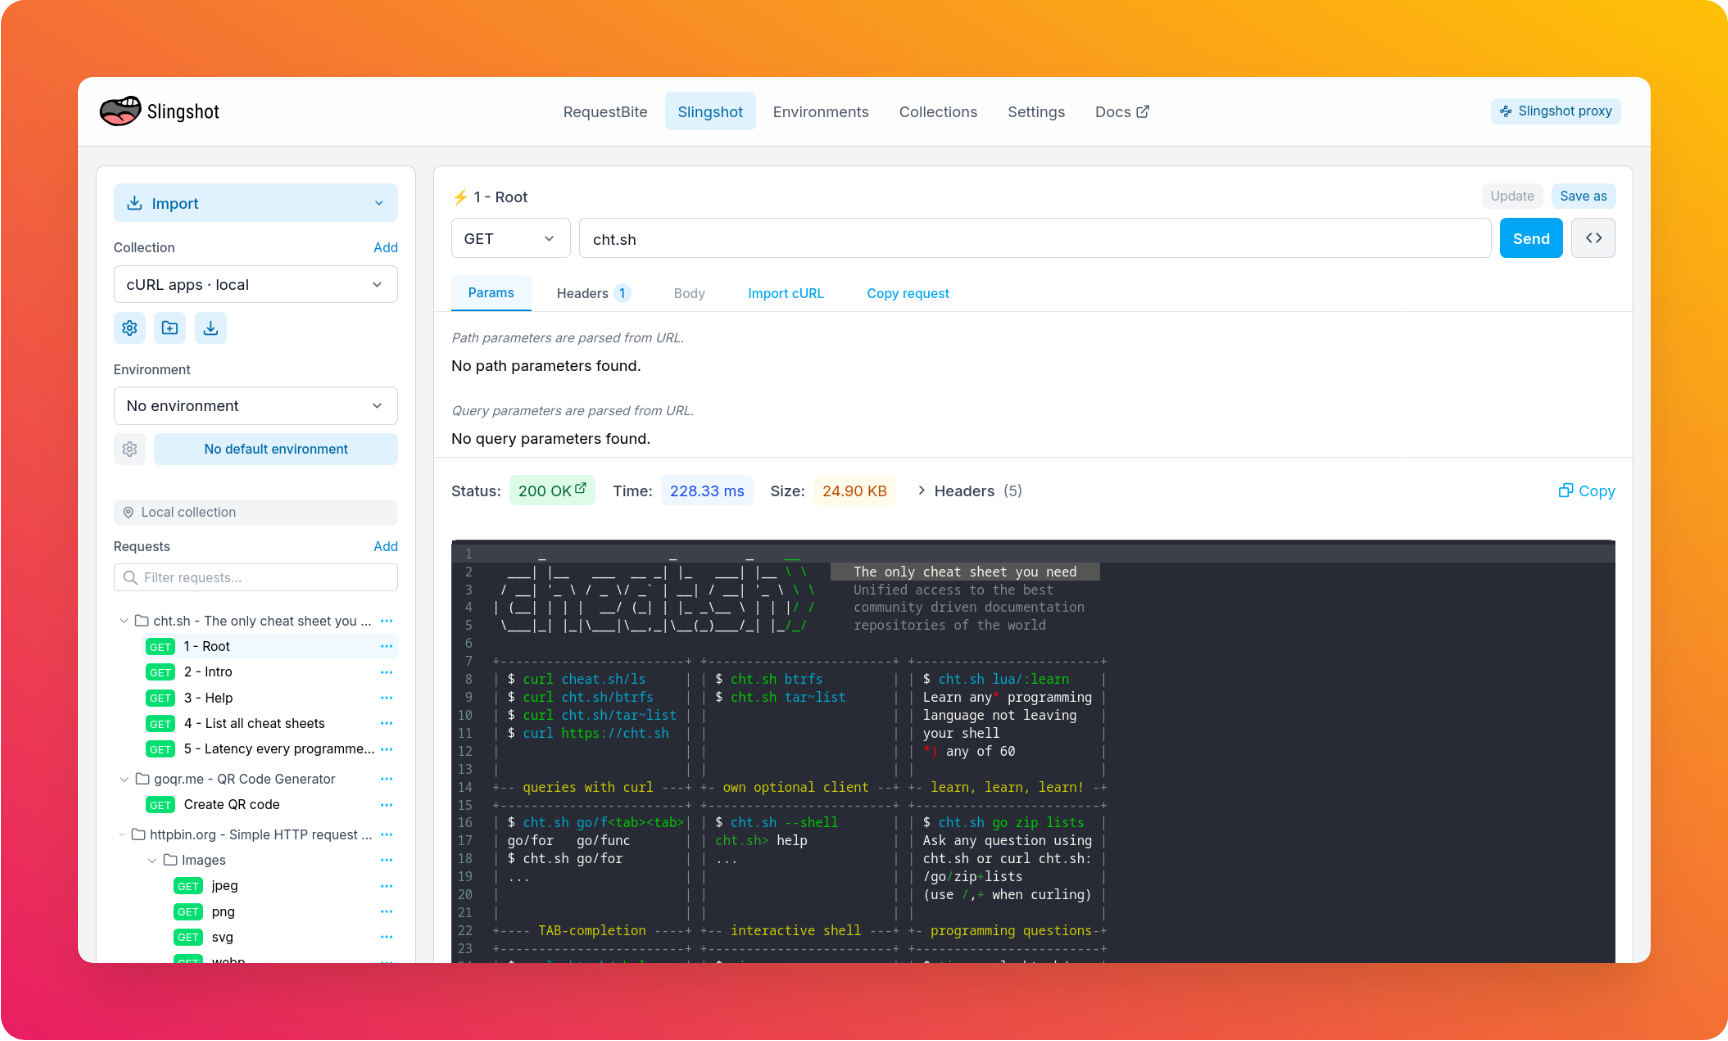Open the Import dropdown
Viewport: 1728px width, 1041px height.
coord(256,203)
